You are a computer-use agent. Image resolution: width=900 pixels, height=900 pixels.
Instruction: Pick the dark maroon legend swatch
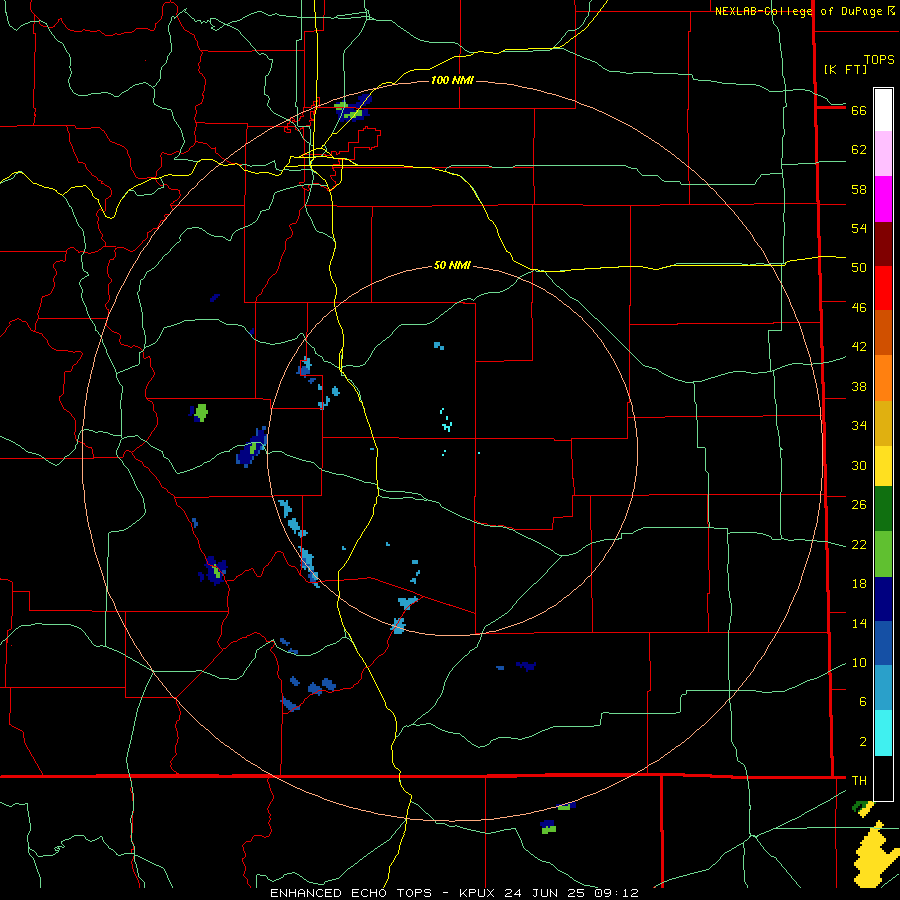pyautogui.click(x=883, y=244)
